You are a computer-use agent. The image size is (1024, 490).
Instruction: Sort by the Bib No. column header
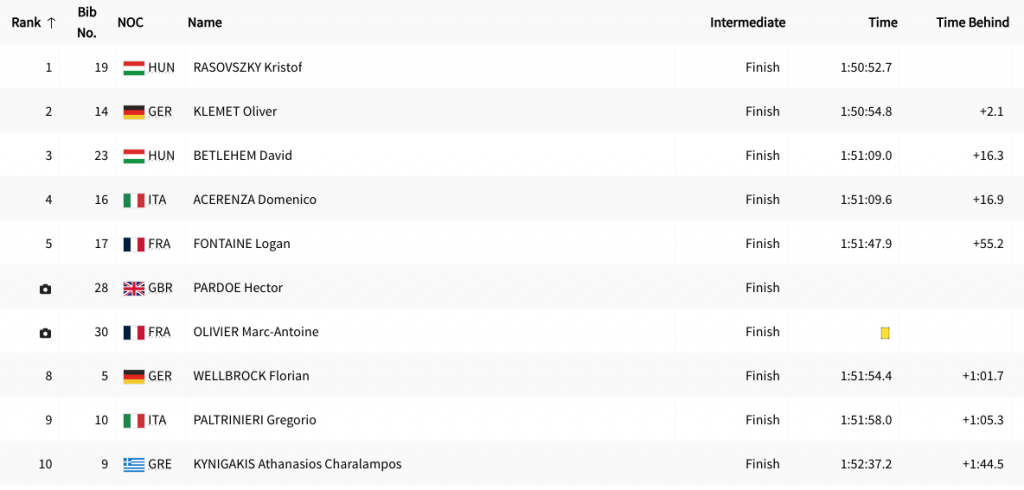coord(87,22)
